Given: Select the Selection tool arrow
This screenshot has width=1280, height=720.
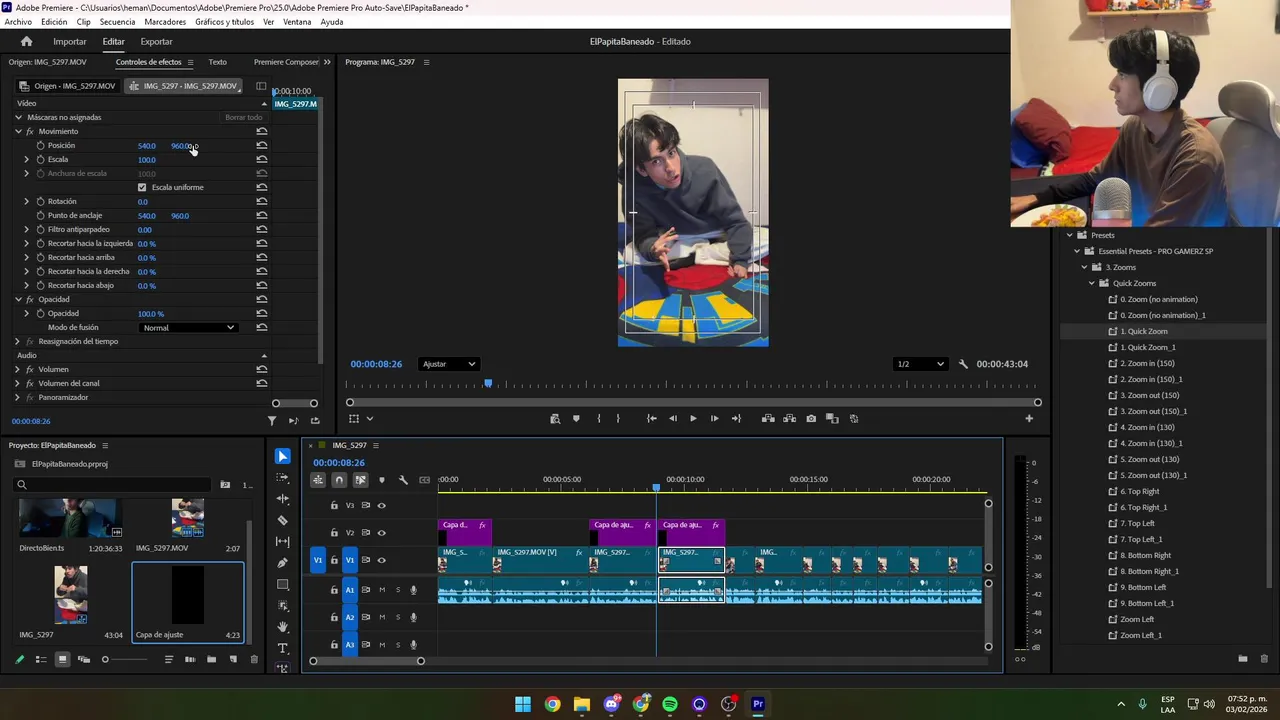Looking at the screenshot, I should point(283,456).
